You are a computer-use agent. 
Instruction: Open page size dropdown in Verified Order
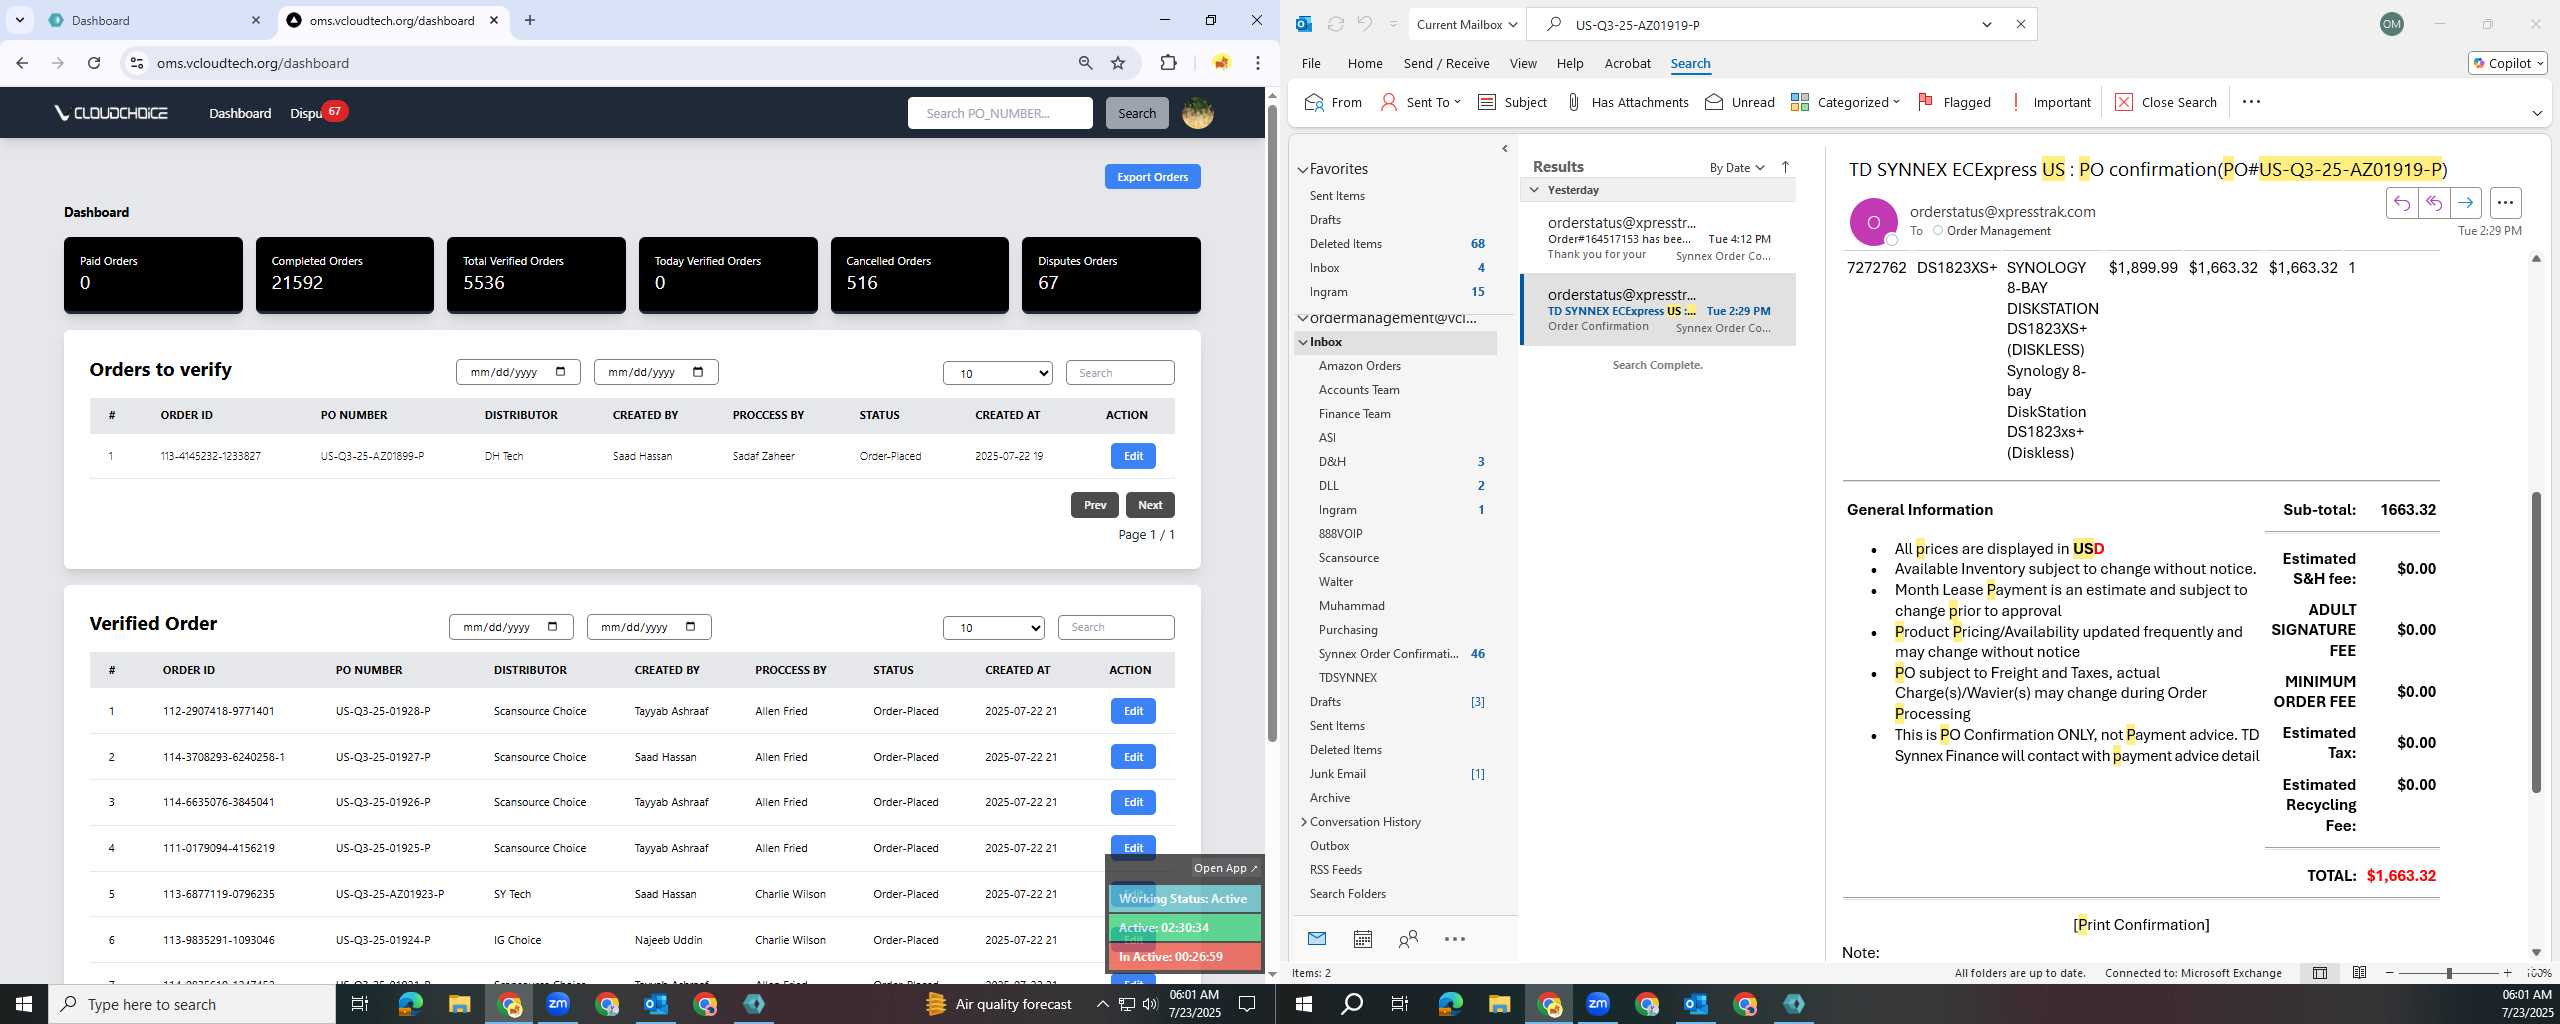(994, 628)
